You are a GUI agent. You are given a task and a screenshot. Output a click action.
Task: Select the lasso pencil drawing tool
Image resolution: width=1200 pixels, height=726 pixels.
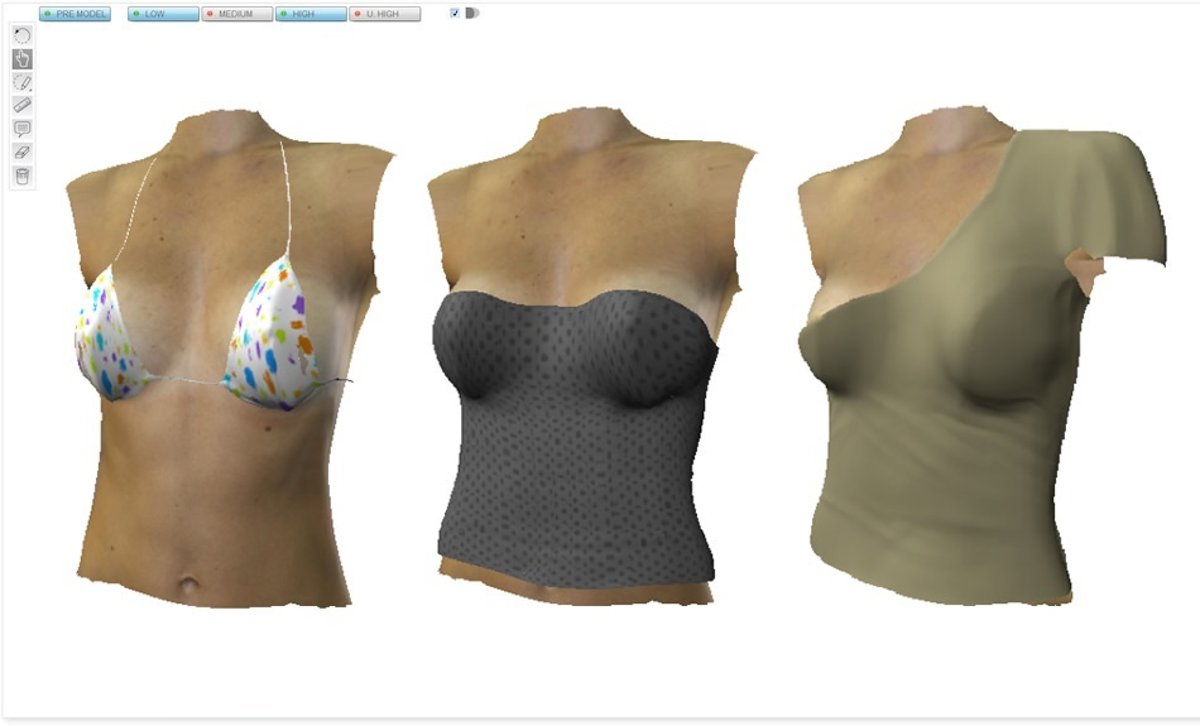click(22, 82)
